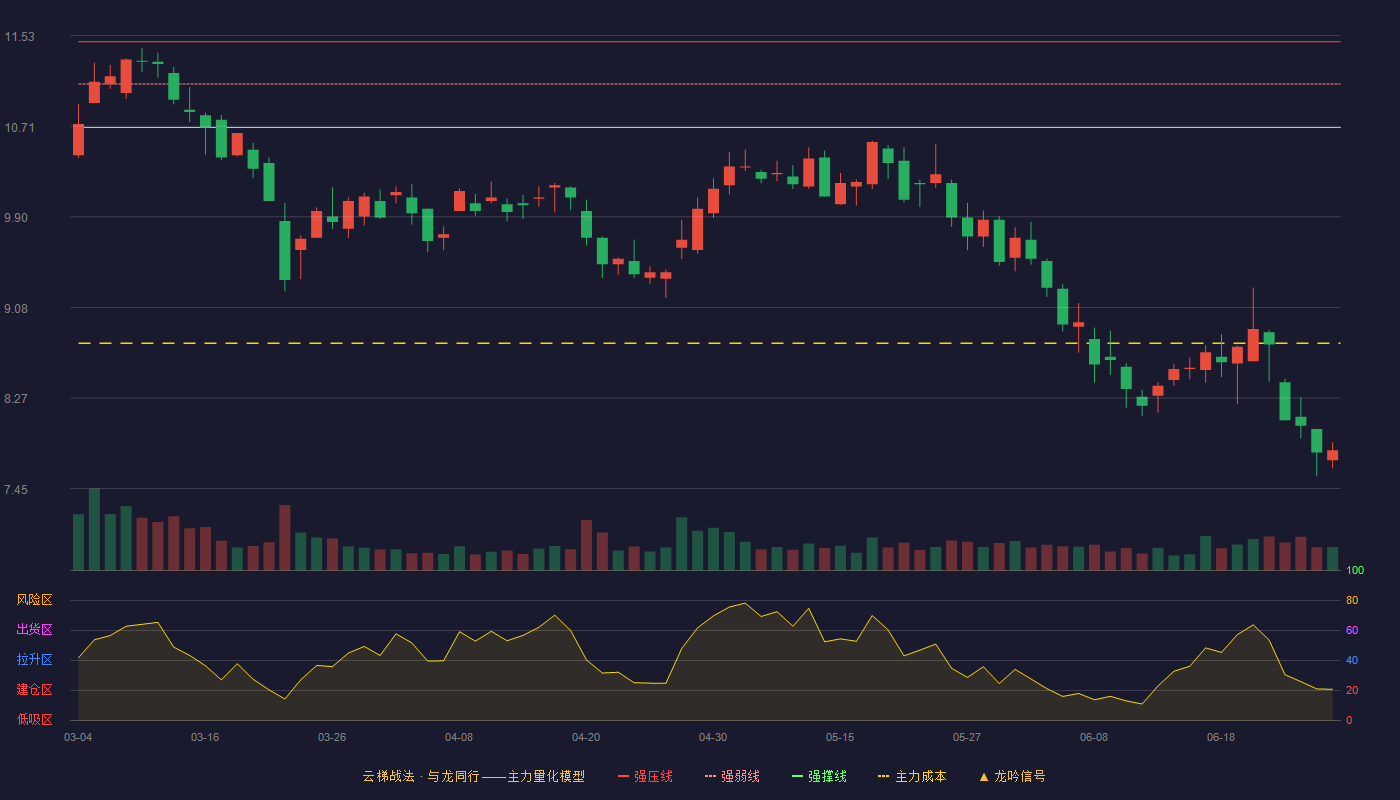
Task: Click the 03-04 date label
Action: 78,737
